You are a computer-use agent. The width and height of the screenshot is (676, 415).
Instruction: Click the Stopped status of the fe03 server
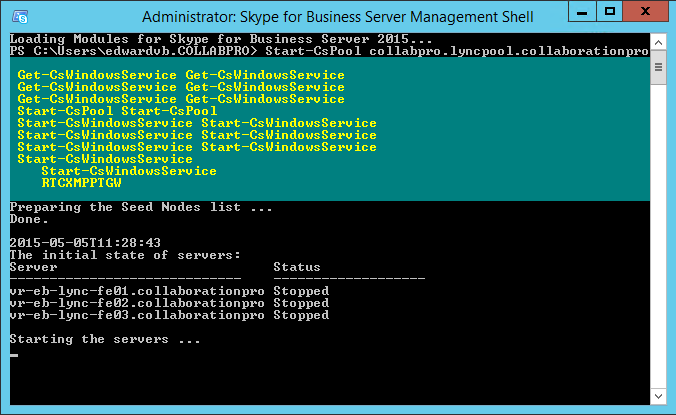301,315
